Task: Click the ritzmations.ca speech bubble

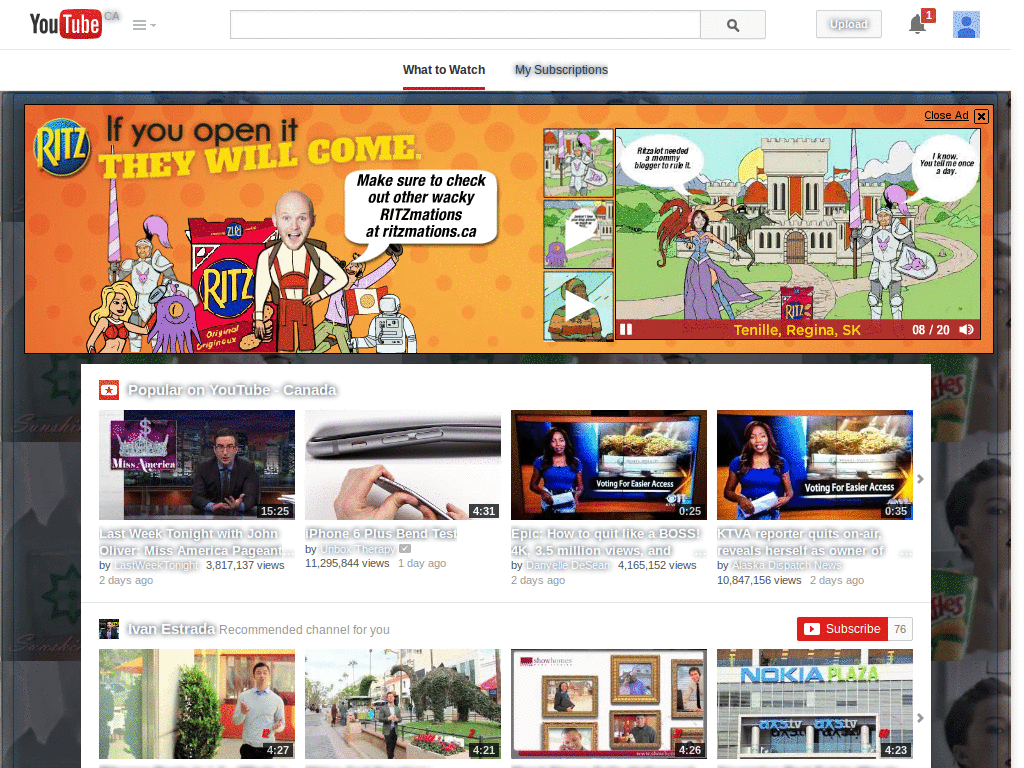Action: click(421, 206)
